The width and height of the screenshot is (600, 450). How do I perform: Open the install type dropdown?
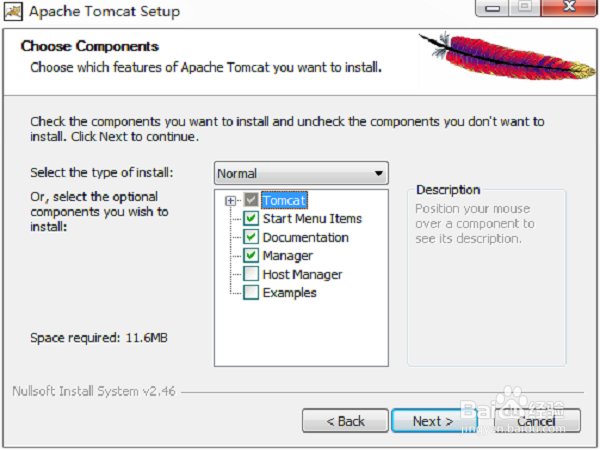(x=301, y=173)
